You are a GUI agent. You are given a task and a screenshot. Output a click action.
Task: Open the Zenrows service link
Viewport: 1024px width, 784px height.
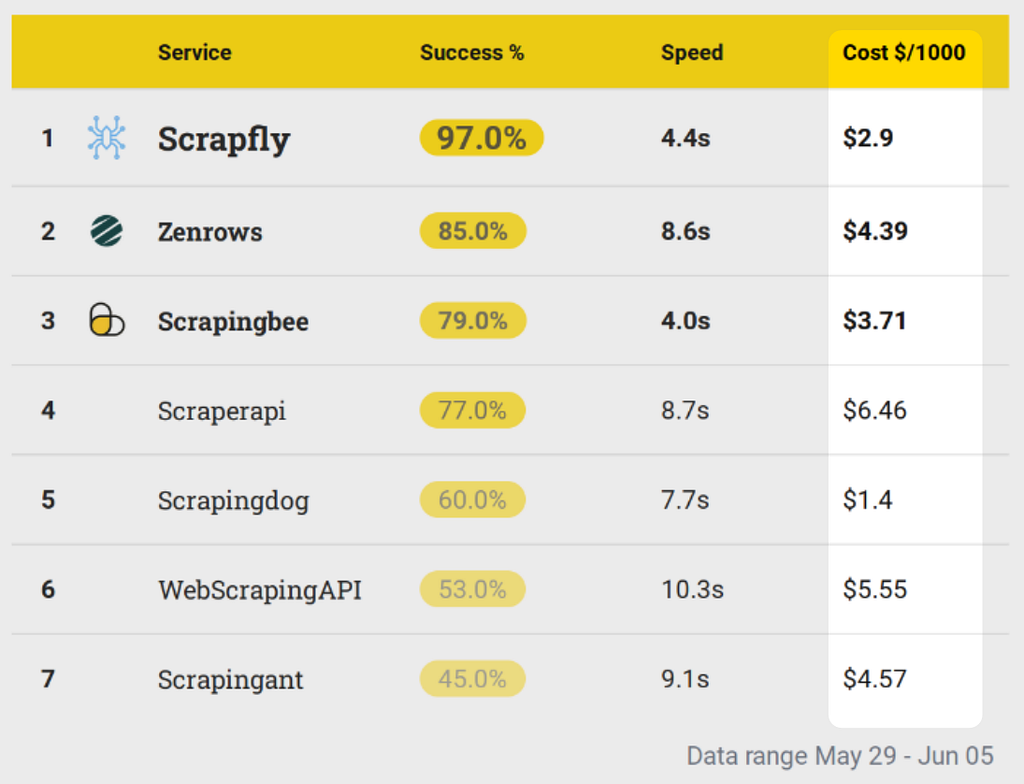[x=210, y=232]
